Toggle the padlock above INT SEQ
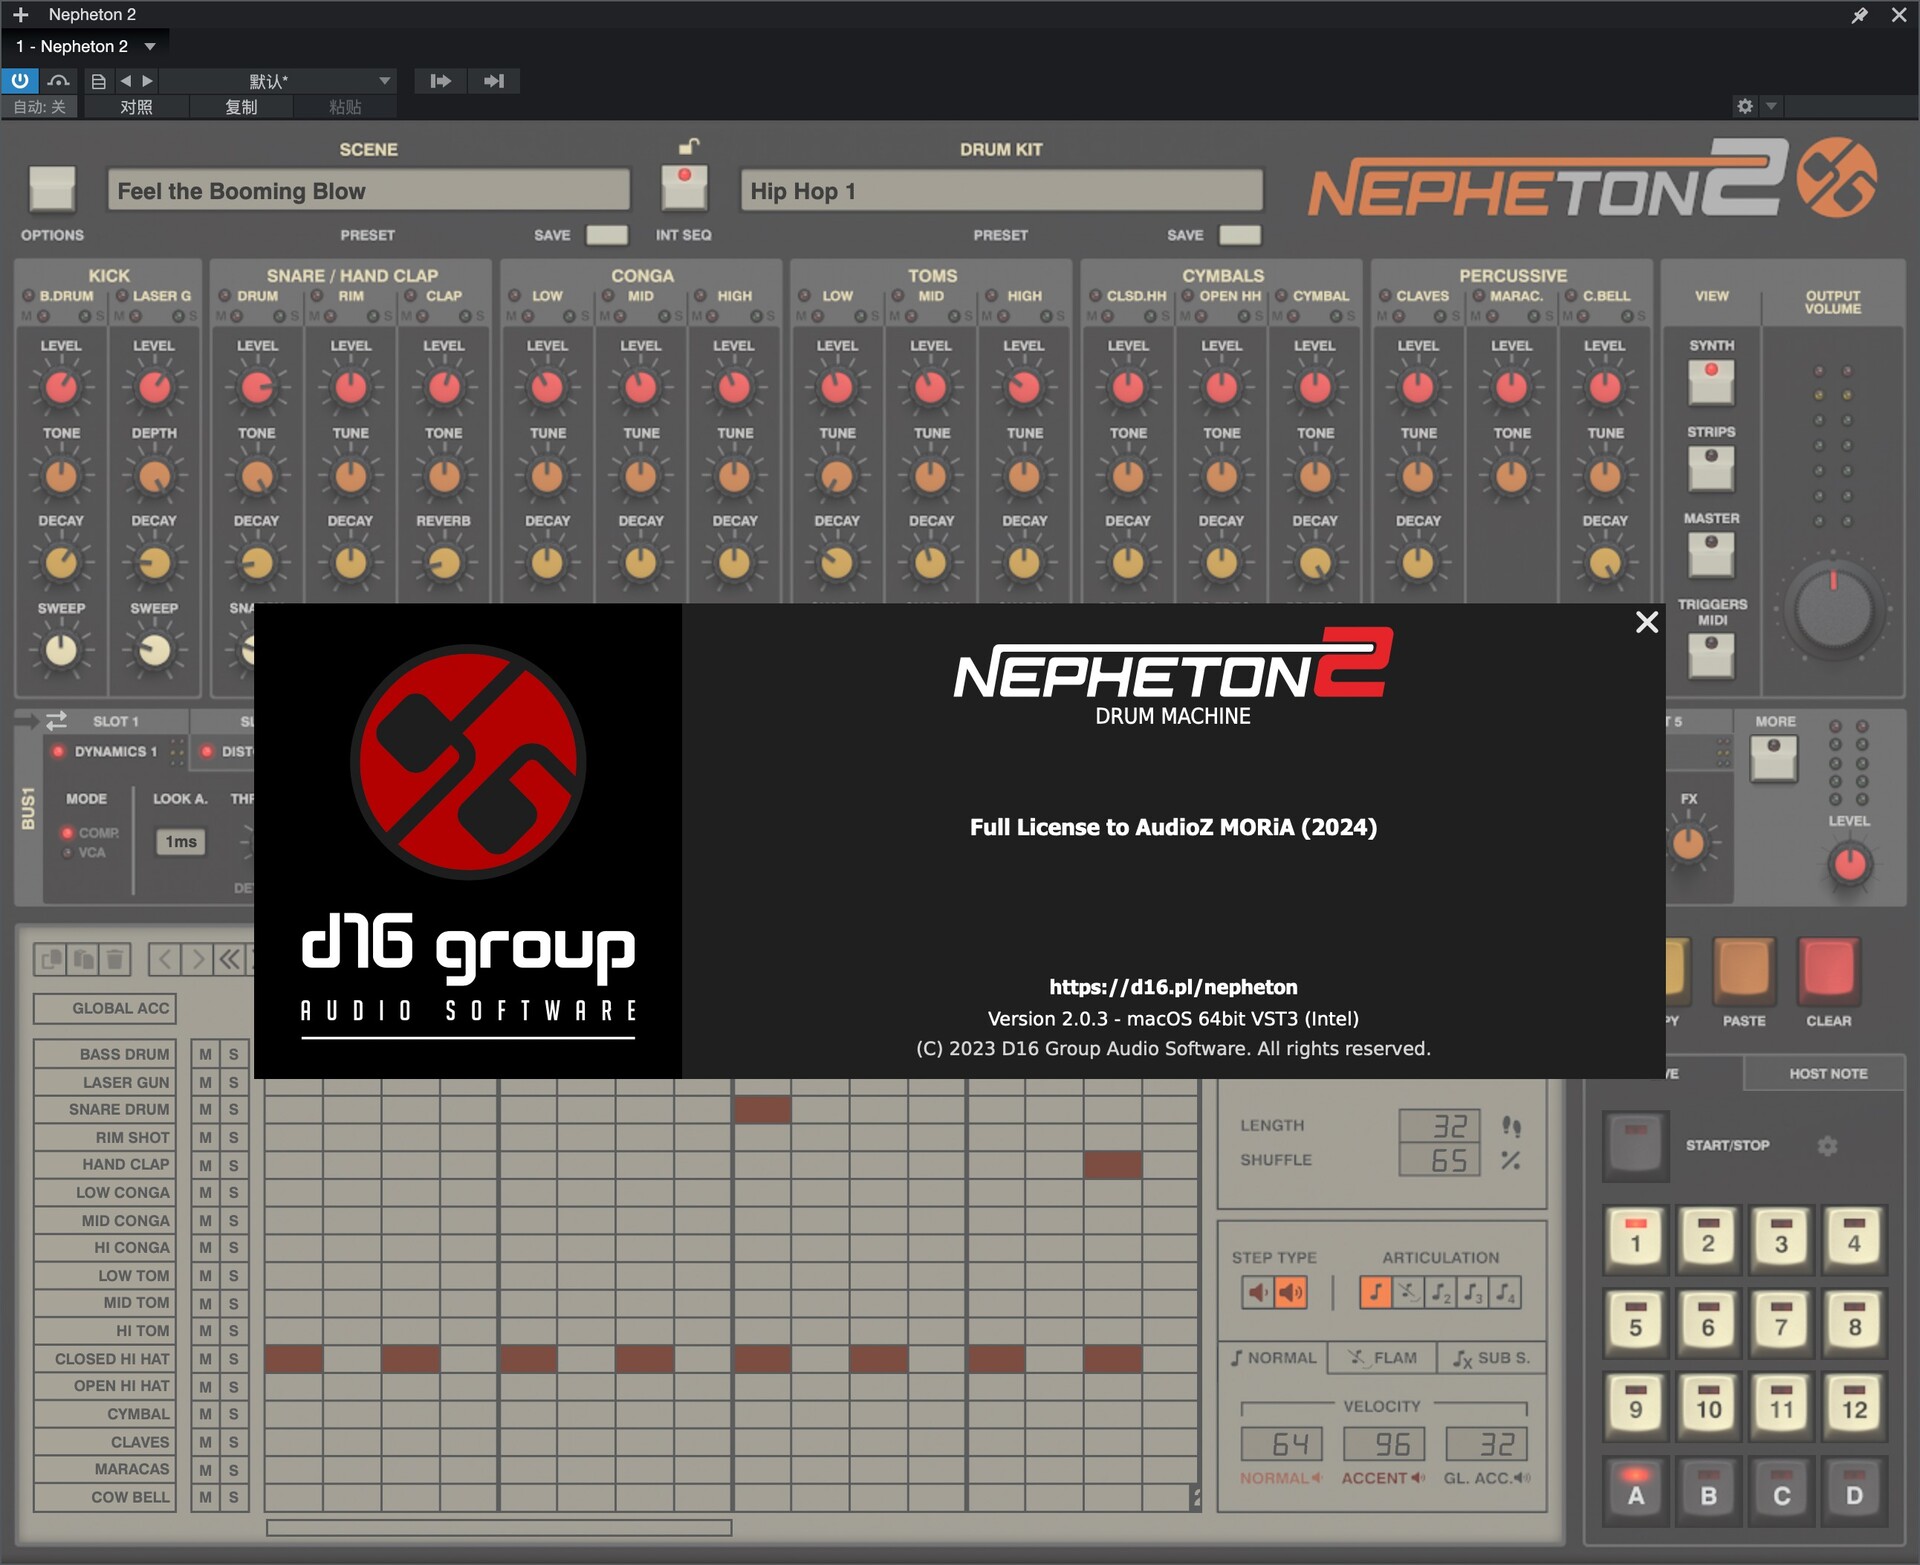 click(x=689, y=147)
